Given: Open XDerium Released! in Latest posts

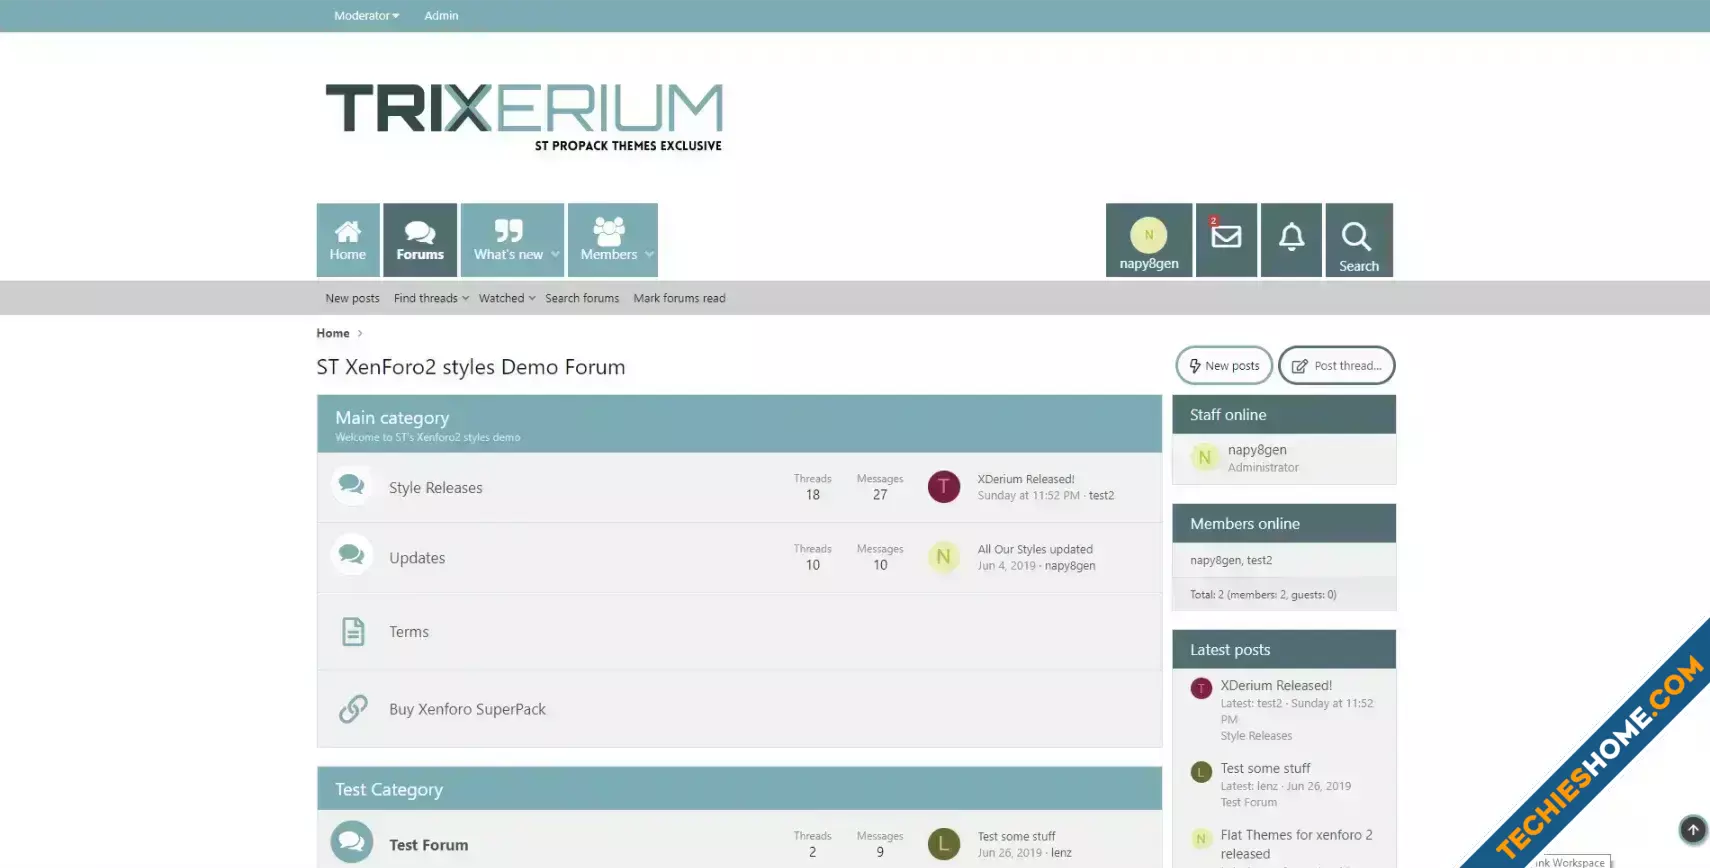Looking at the screenshot, I should point(1276,685).
